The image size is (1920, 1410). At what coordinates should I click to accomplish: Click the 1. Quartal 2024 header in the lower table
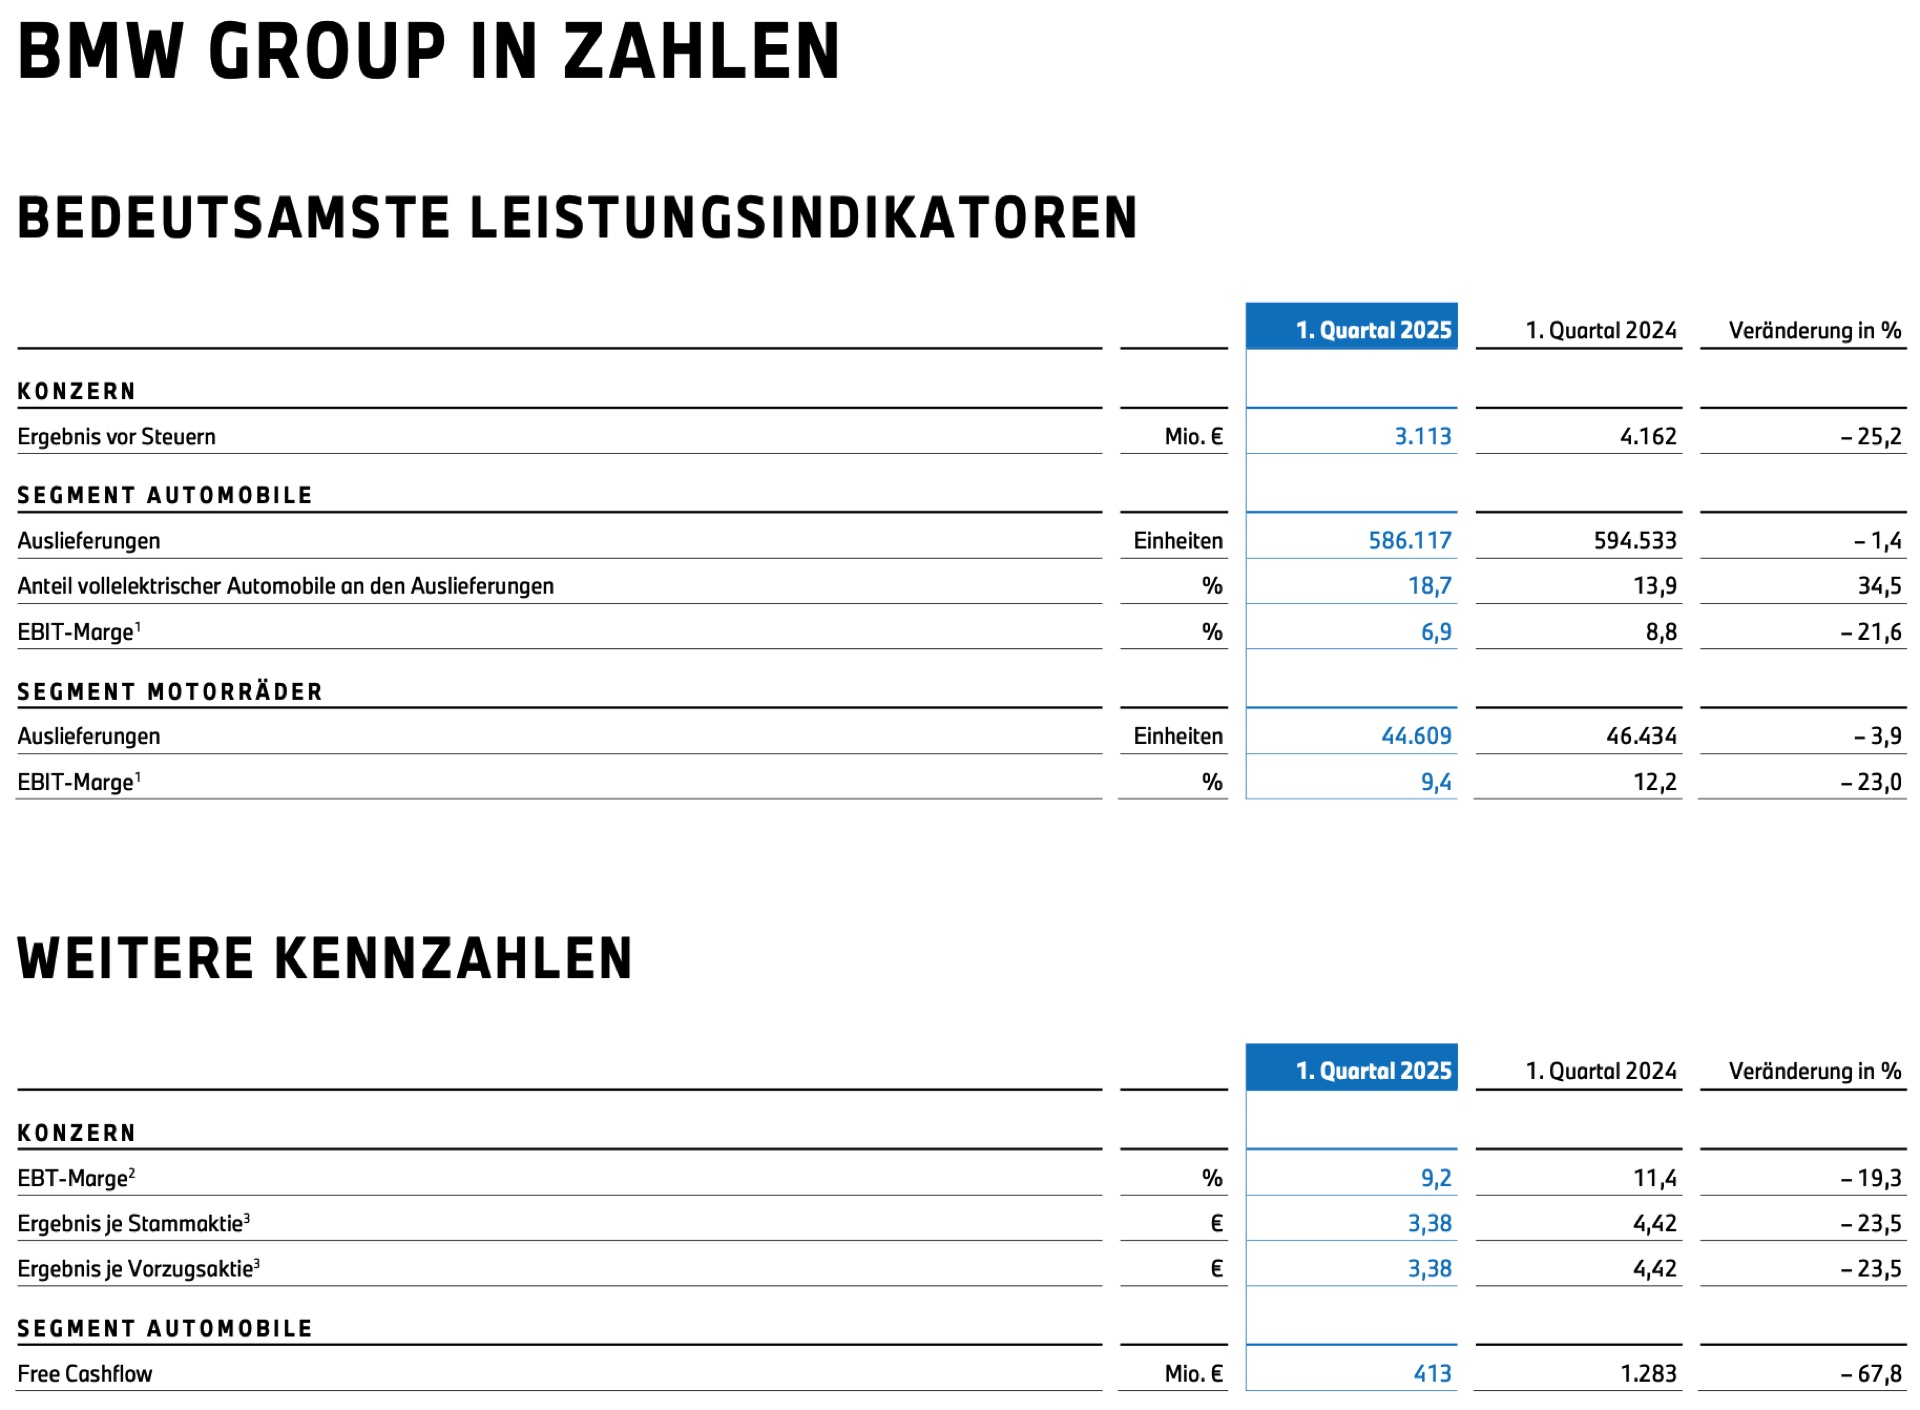point(1600,1071)
